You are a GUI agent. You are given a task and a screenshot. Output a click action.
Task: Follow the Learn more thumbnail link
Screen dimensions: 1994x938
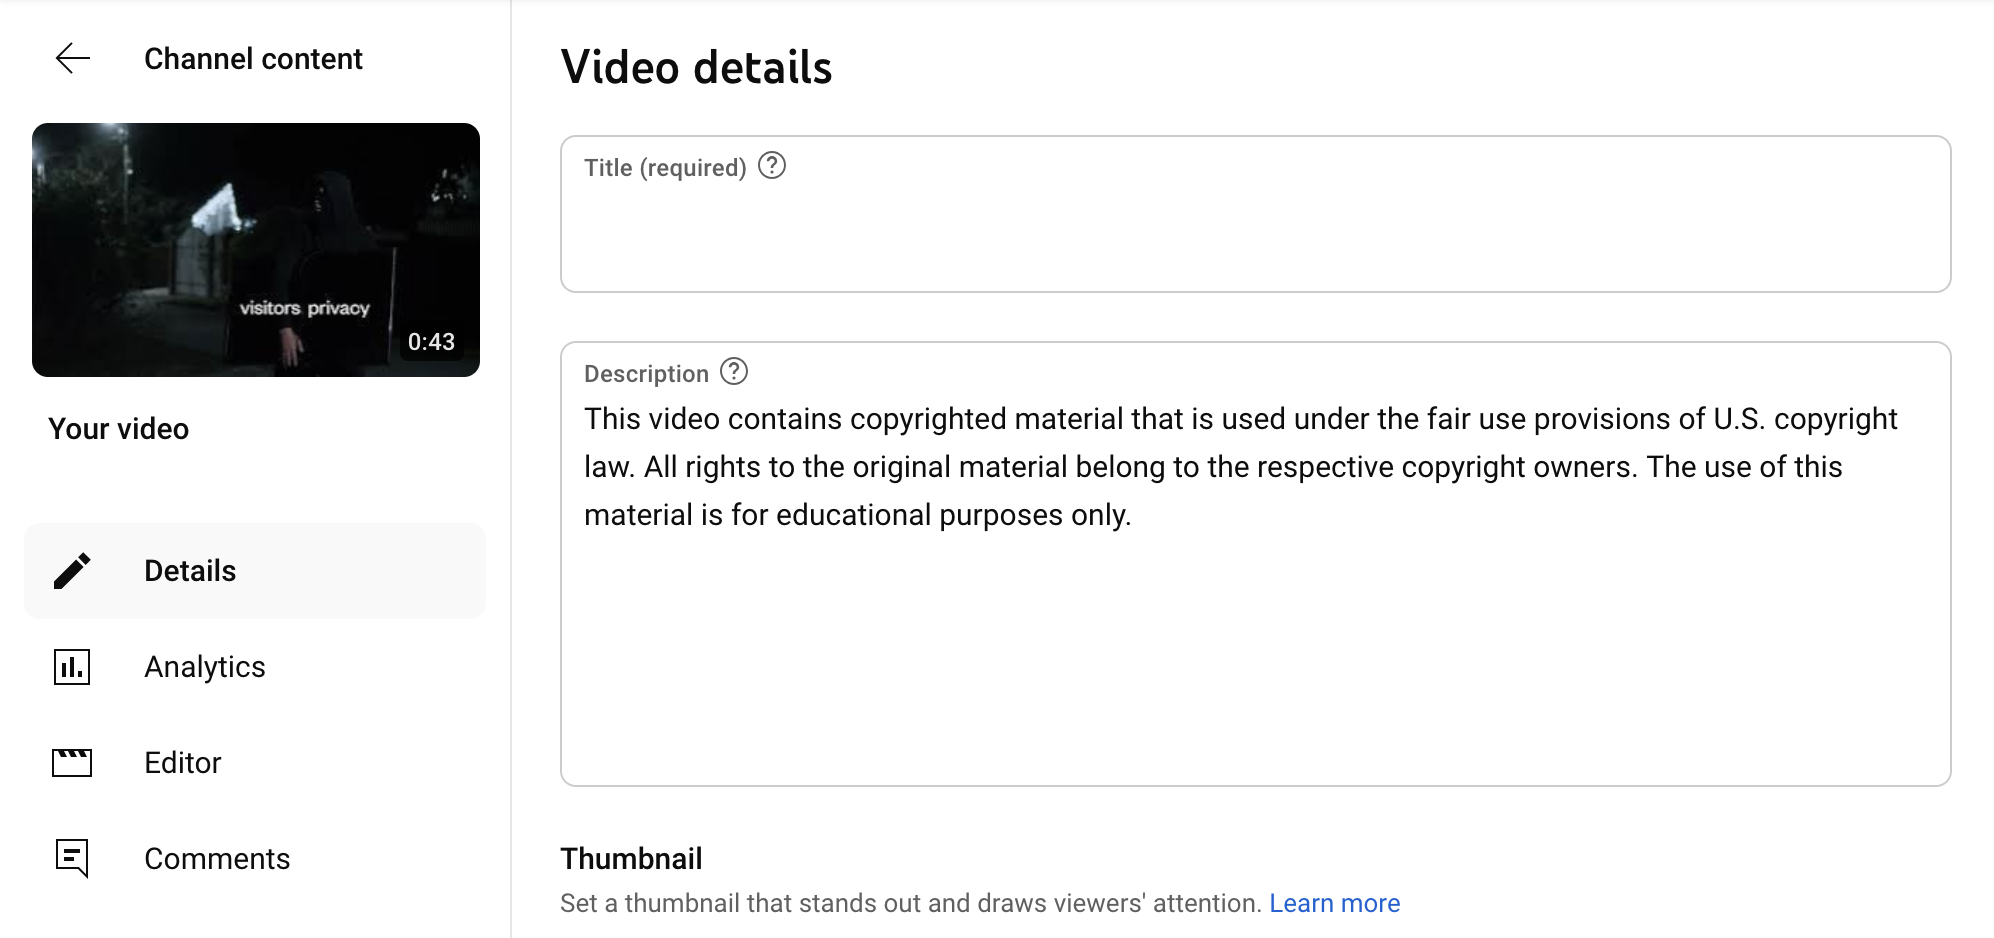(x=1334, y=903)
